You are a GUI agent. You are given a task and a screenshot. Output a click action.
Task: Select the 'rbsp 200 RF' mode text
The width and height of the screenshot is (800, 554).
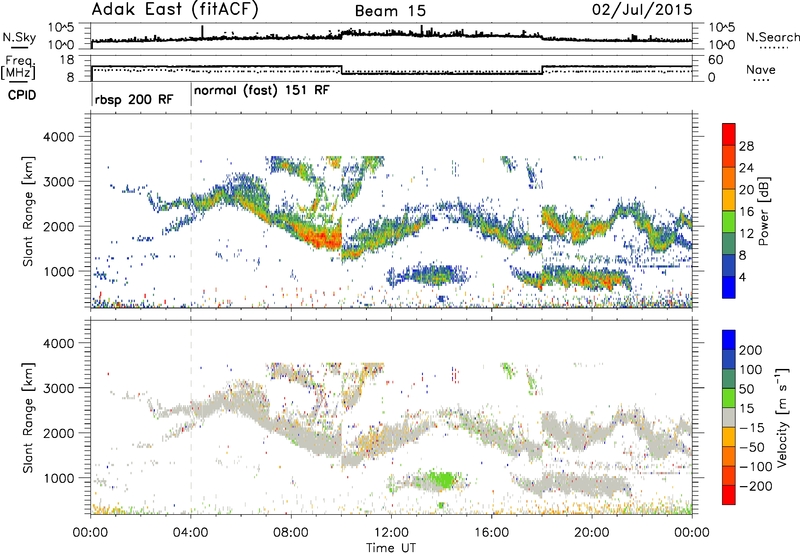point(134,99)
